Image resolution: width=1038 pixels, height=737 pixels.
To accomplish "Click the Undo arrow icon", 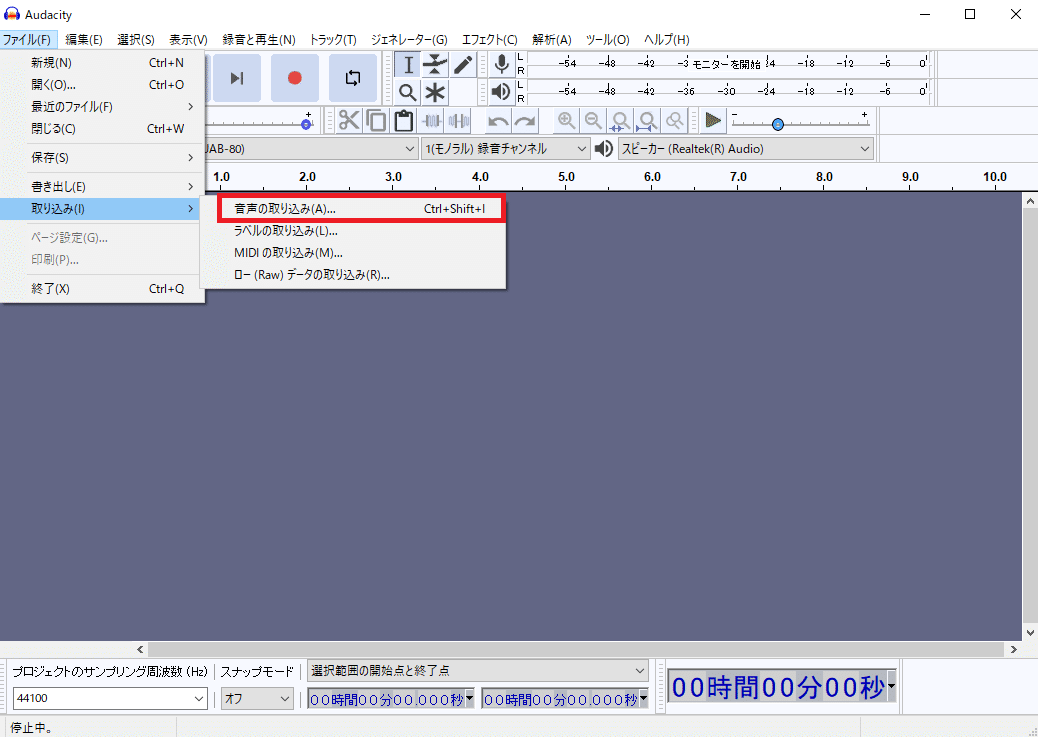I will [498, 121].
